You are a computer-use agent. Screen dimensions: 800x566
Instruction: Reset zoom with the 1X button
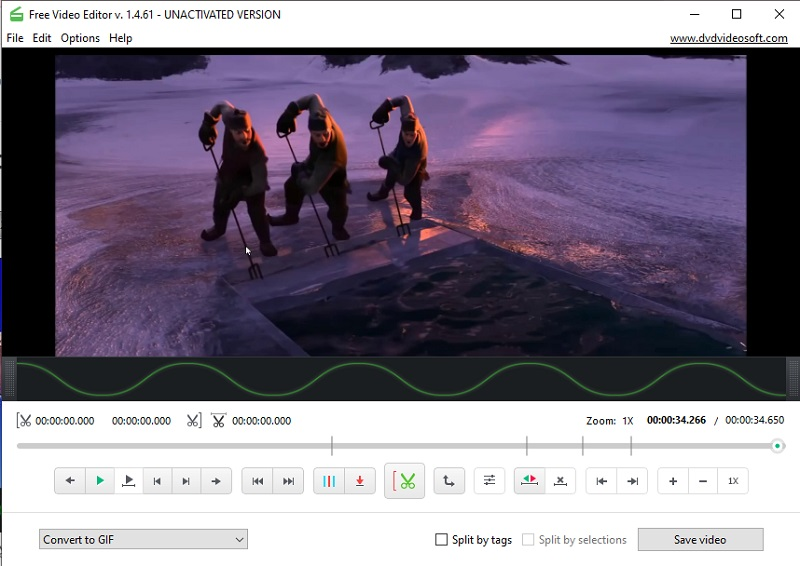pyautogui.click(x=733, y=481)
